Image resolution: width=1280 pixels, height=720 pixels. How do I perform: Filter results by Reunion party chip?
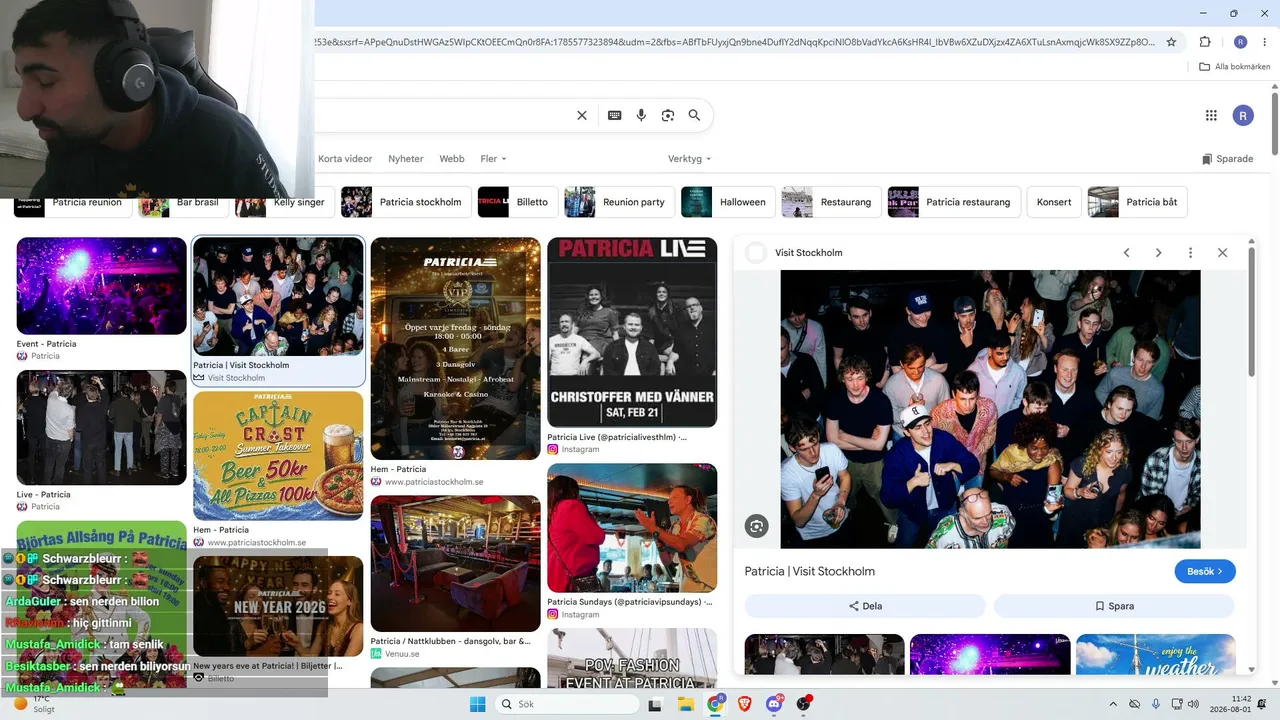click(619, 202)
